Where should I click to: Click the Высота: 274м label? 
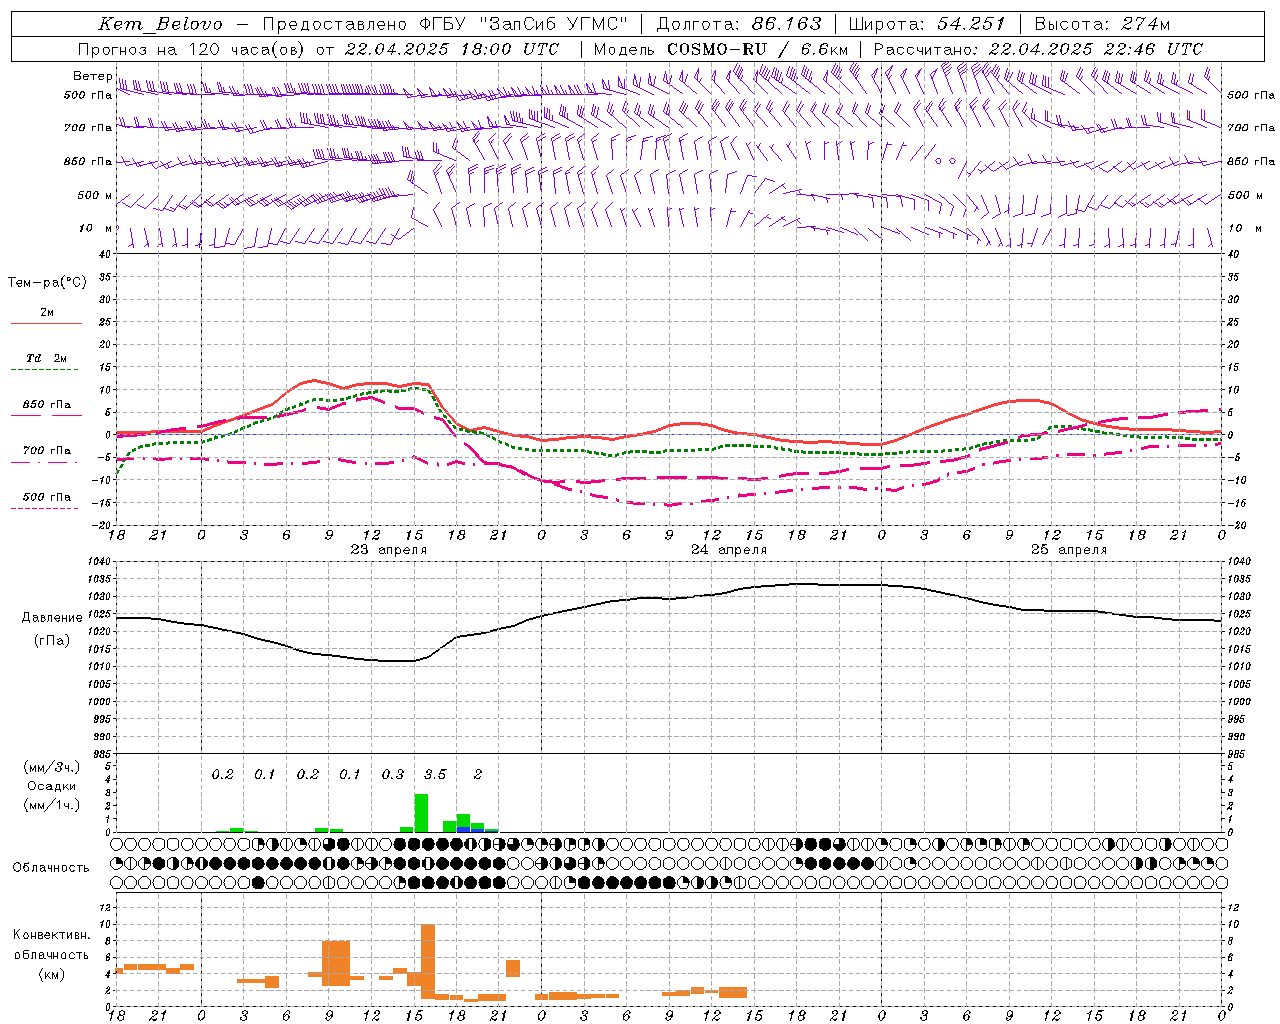coord(1101,24)
